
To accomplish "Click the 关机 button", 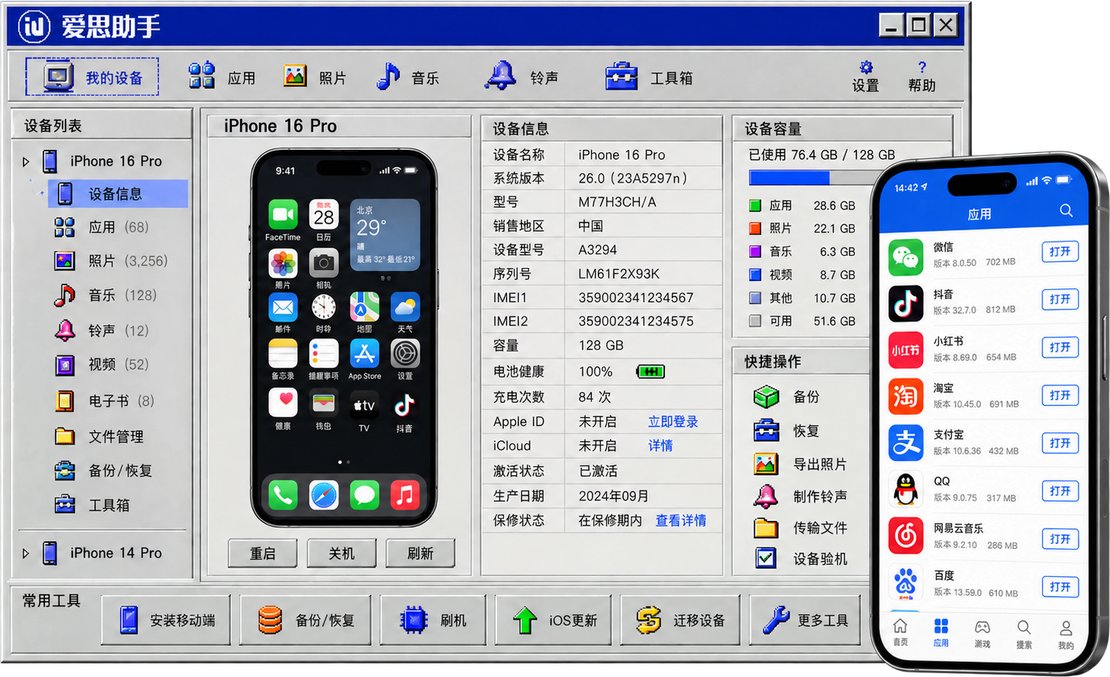I will (341, 553).
